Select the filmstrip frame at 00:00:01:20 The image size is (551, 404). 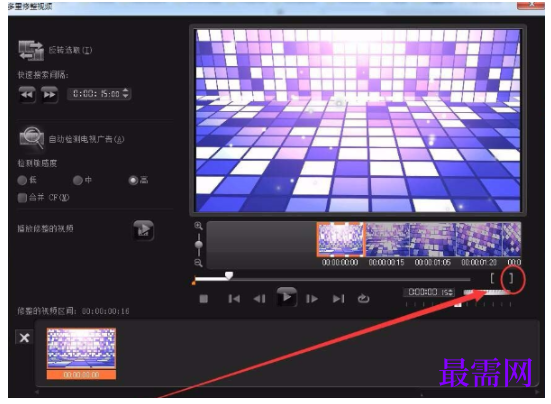click(479, 240)
